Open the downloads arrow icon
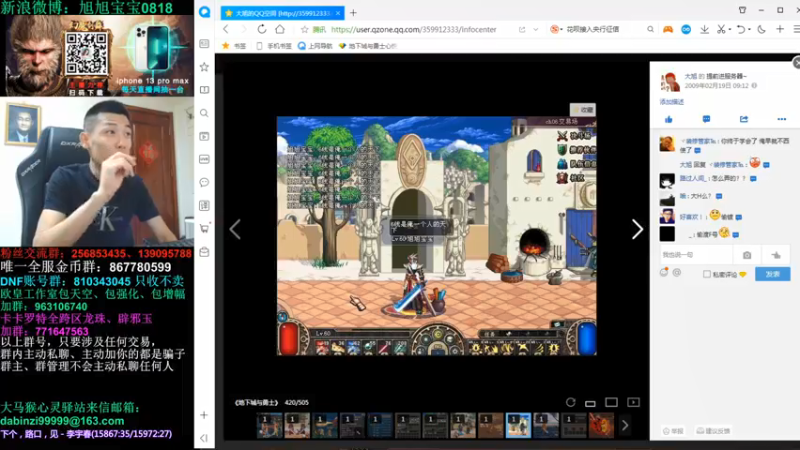This screenshot has width=800, height=450. (704, 30)
